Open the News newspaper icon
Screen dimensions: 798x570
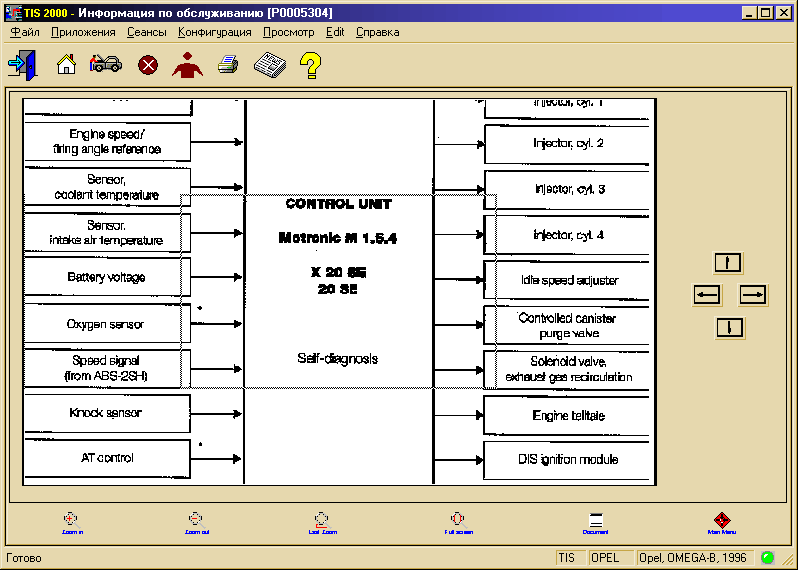point(270,65)
